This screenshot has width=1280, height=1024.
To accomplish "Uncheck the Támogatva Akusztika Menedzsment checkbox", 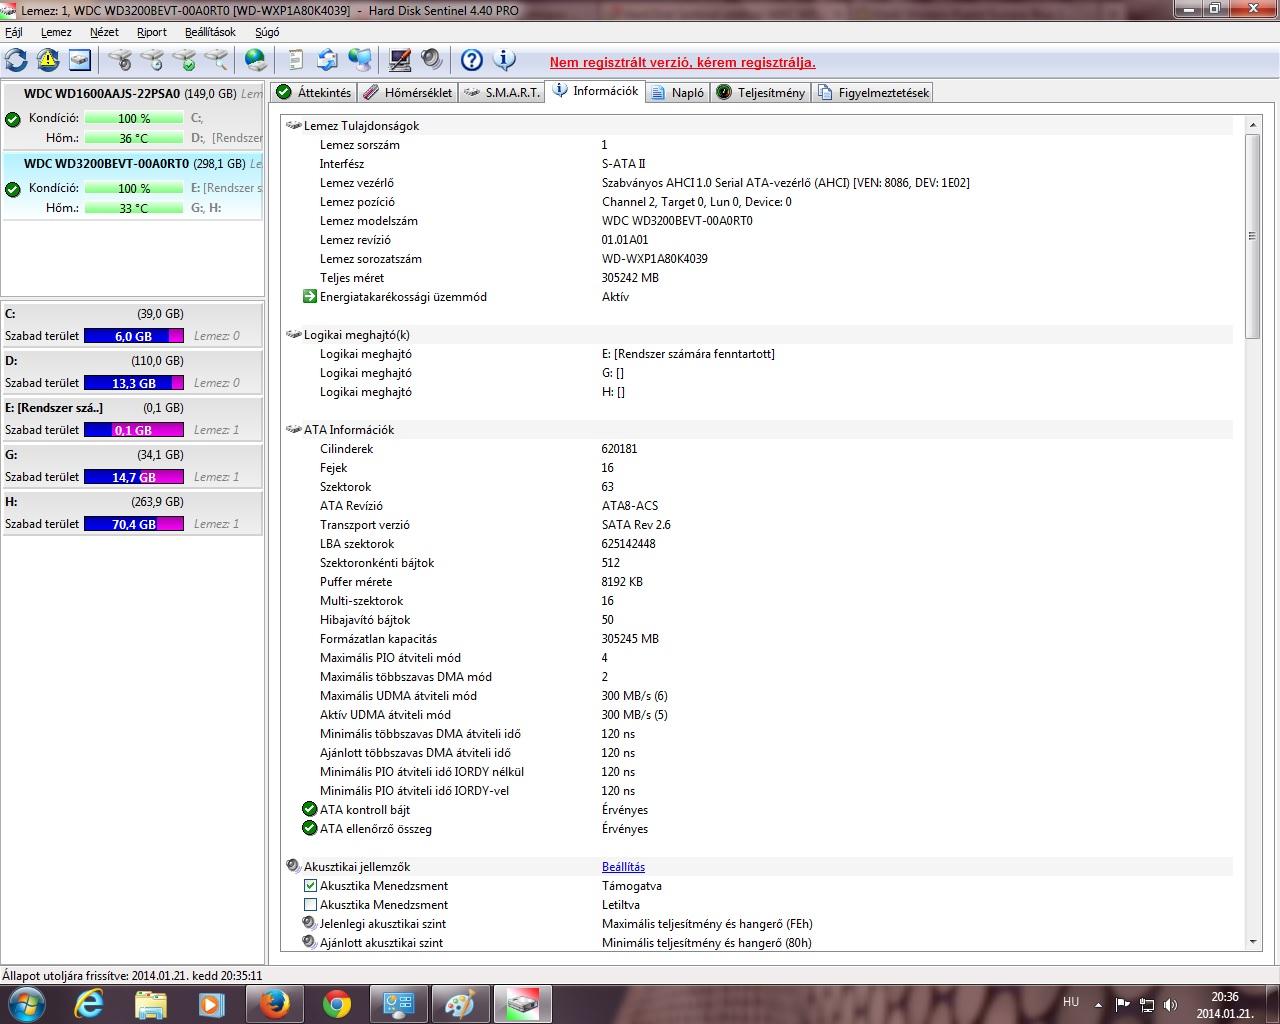I will tap(310, 886).
